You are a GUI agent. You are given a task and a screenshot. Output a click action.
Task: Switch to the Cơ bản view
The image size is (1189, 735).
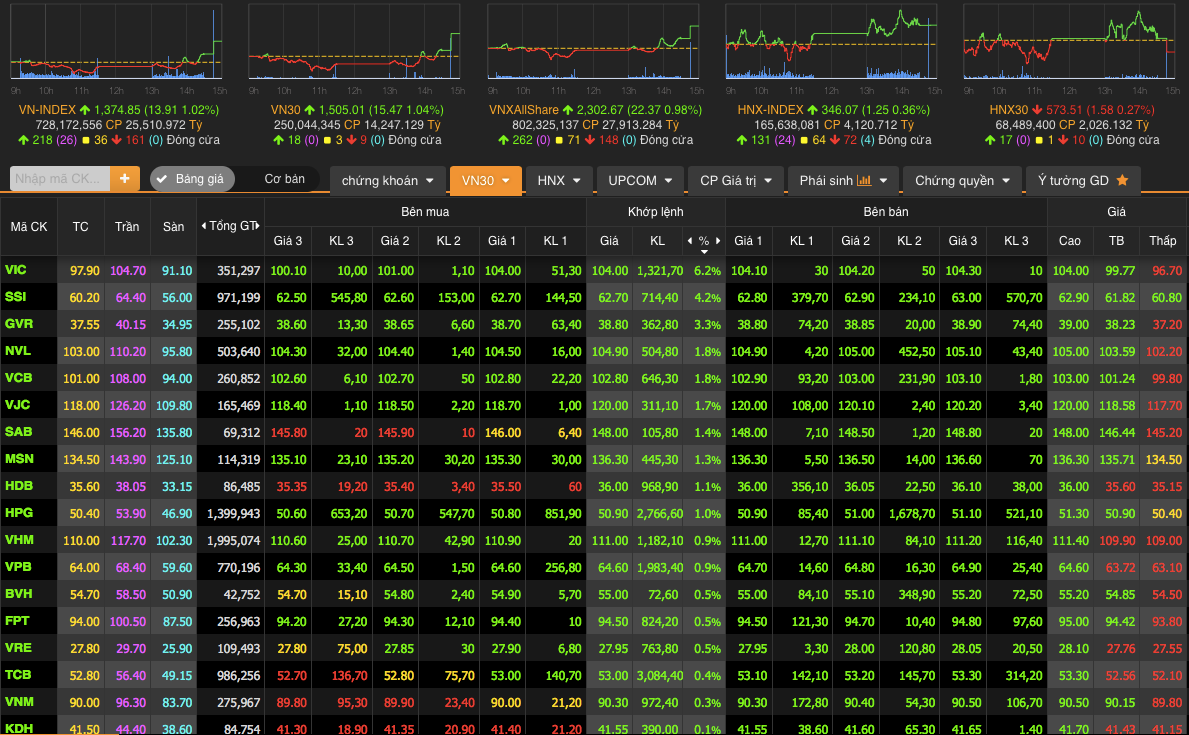click(284, 179)
